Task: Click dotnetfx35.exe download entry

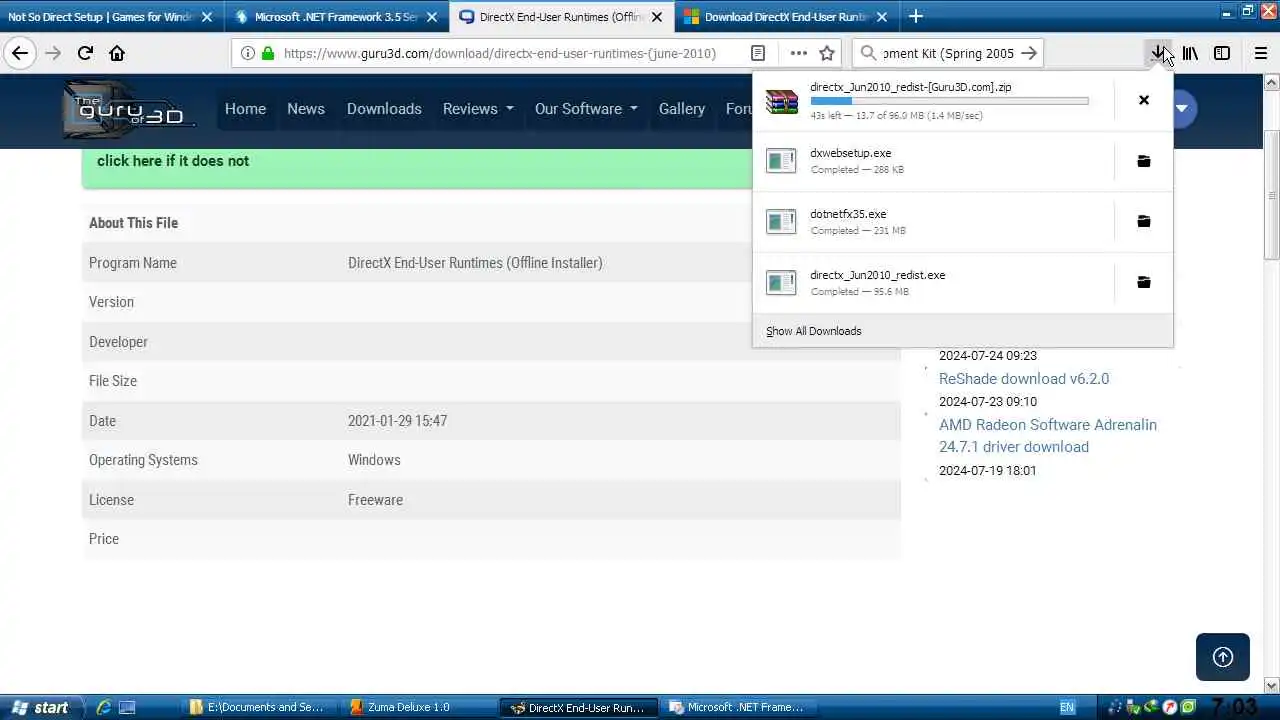Action: pyautogui.click(x=933, y=221)
